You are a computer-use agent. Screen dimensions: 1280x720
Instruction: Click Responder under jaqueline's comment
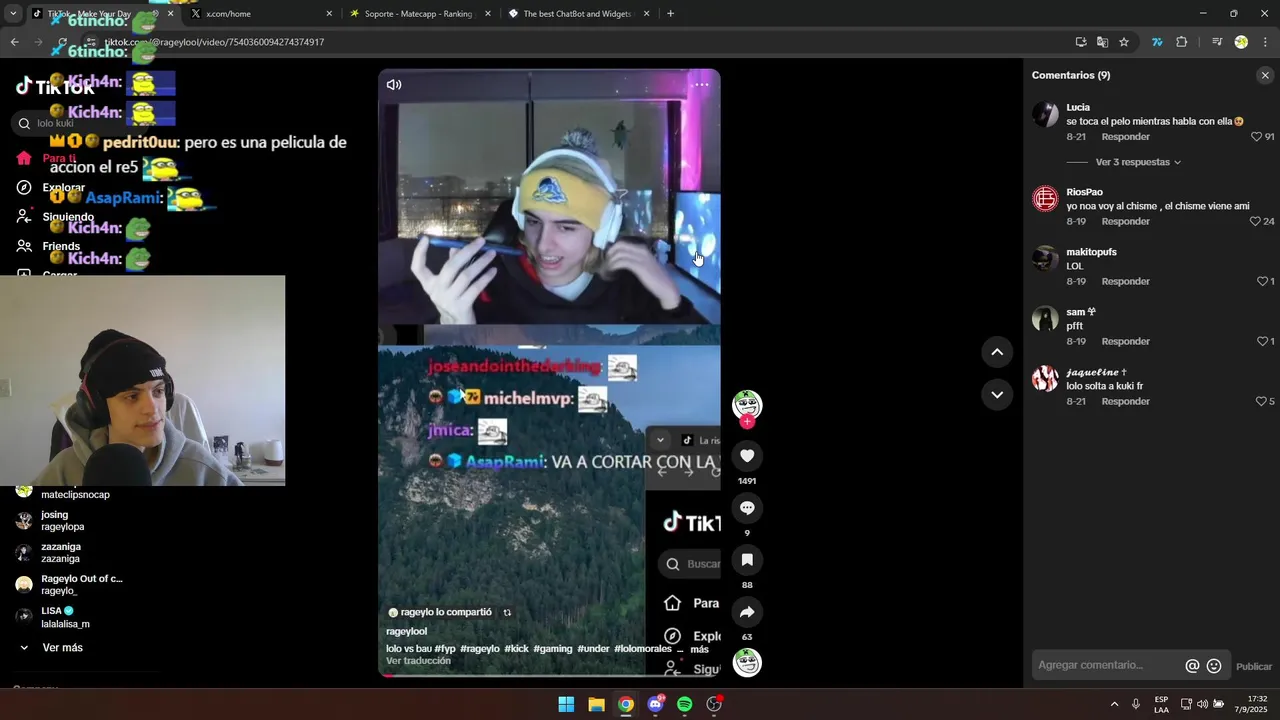coord(1125,402)
